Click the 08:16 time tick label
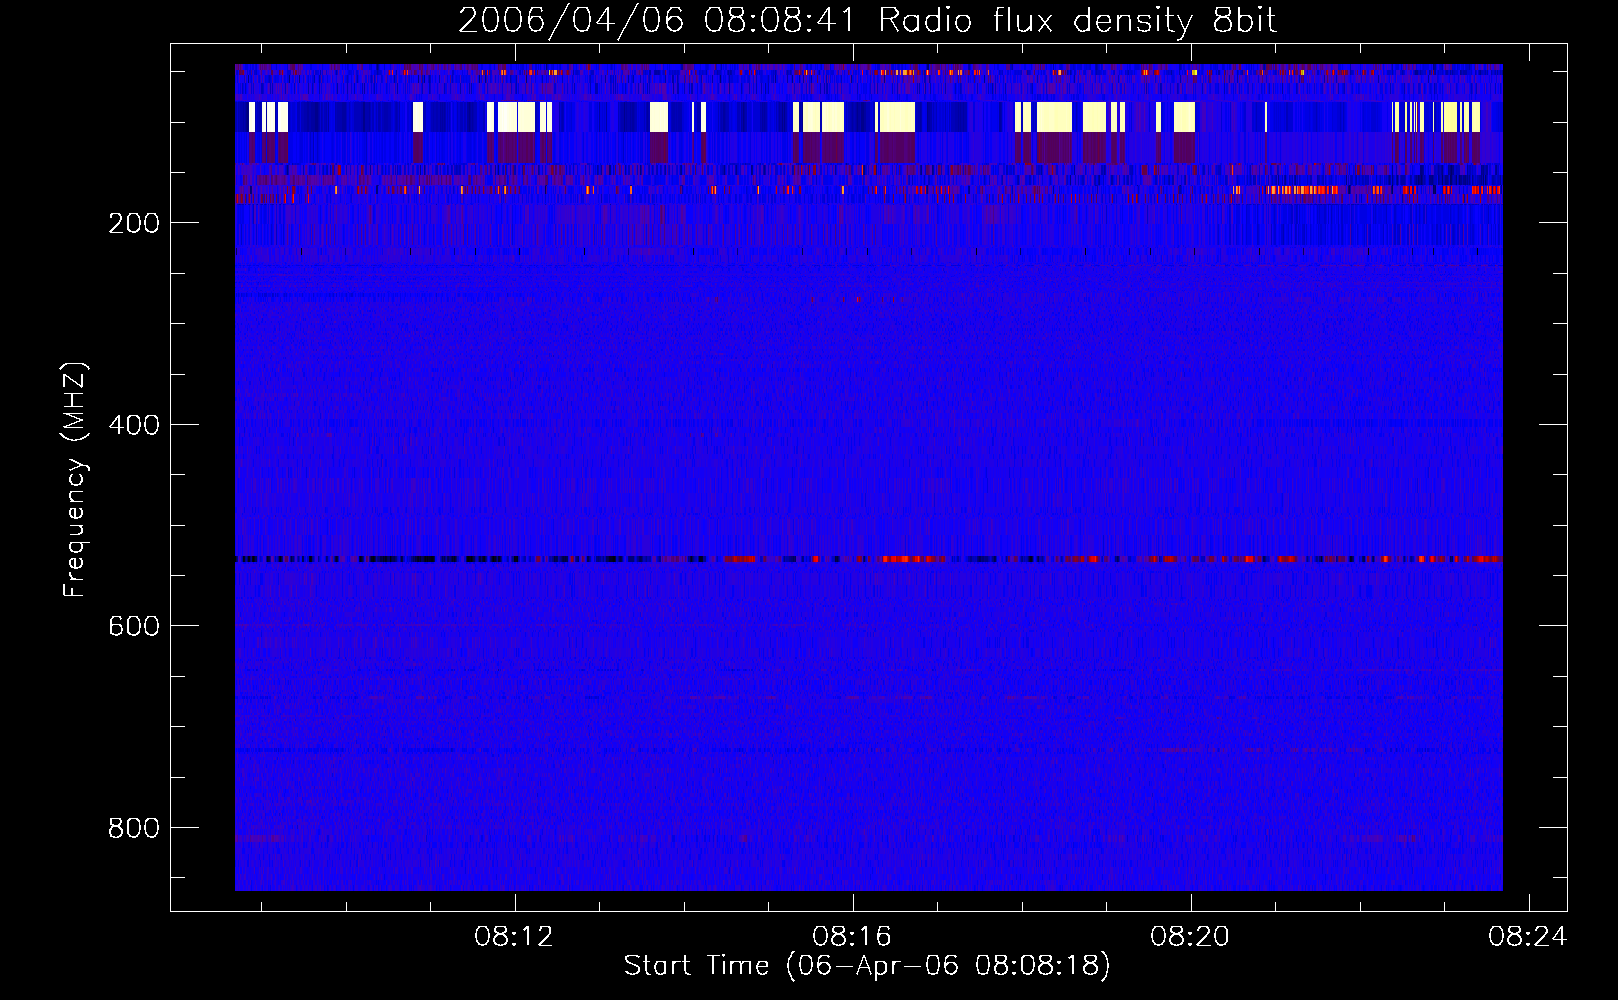The width and height of the screenshot is (1618, 1000). coord(852,937)
